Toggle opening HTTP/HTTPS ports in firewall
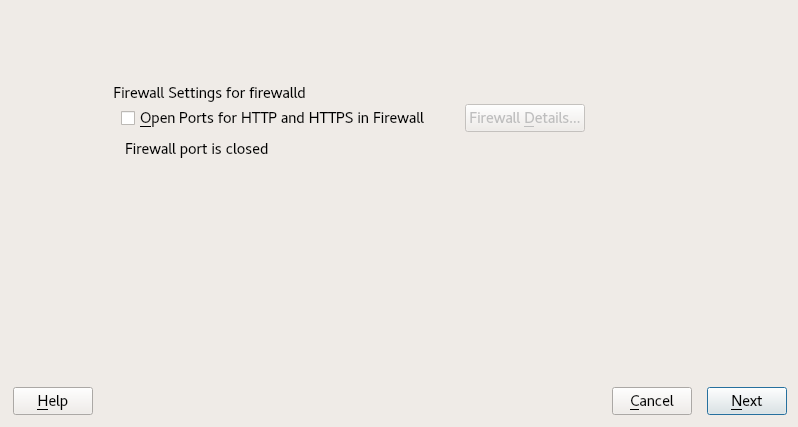The height and width of the screenshot is (427, 798). click(x=128, y=118)
